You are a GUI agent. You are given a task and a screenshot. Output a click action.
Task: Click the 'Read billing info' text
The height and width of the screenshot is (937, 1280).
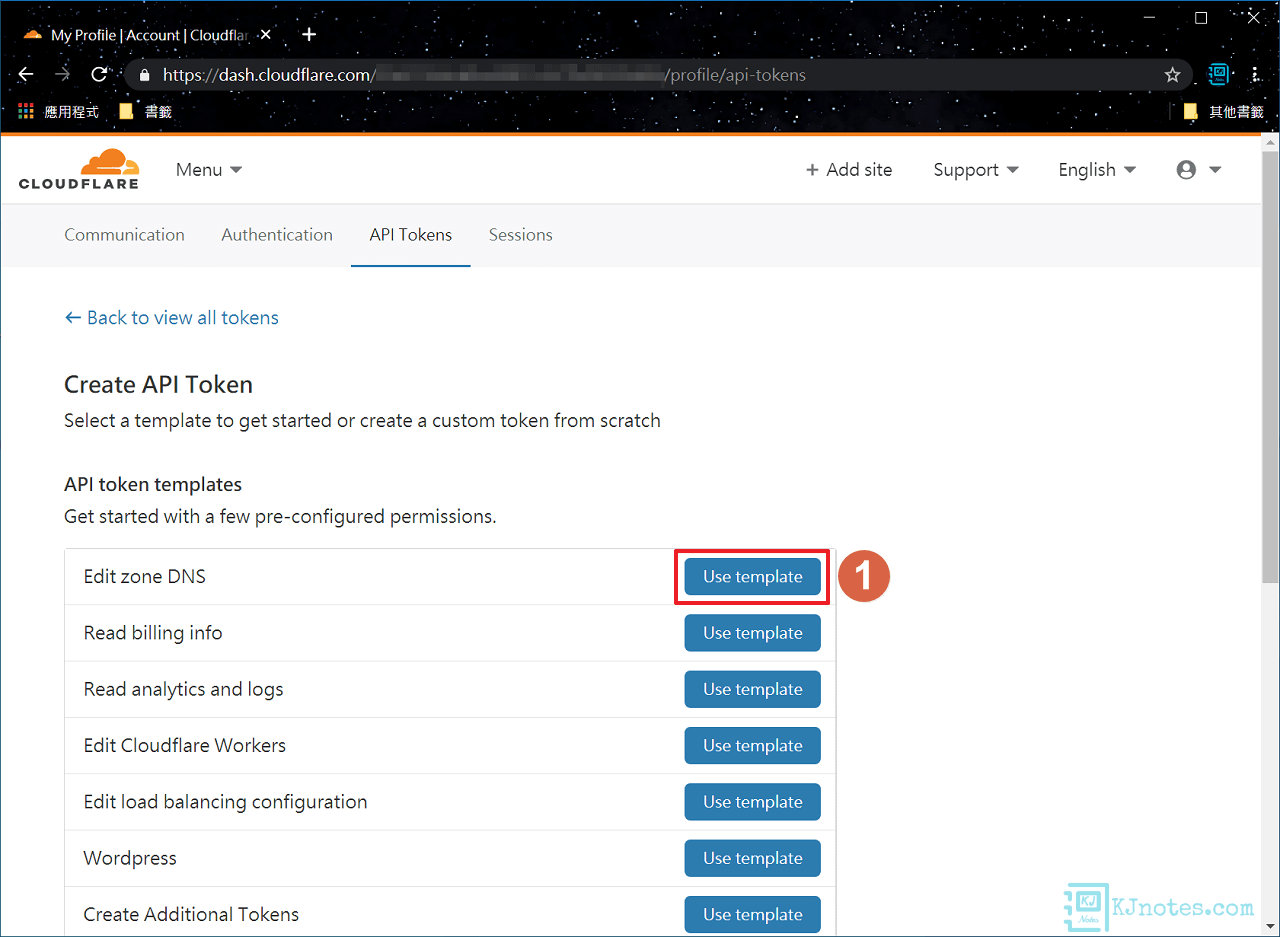tap(153, 633)
